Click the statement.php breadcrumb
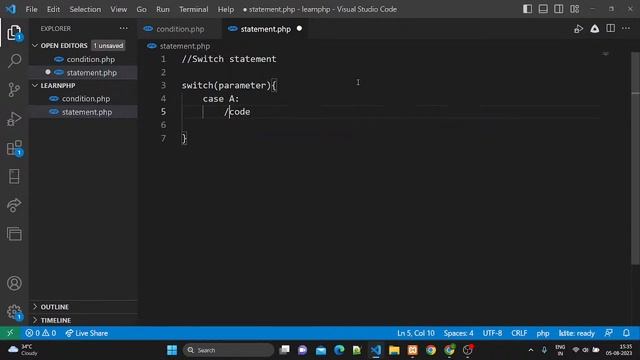640x360 pixels. point(184,46)
